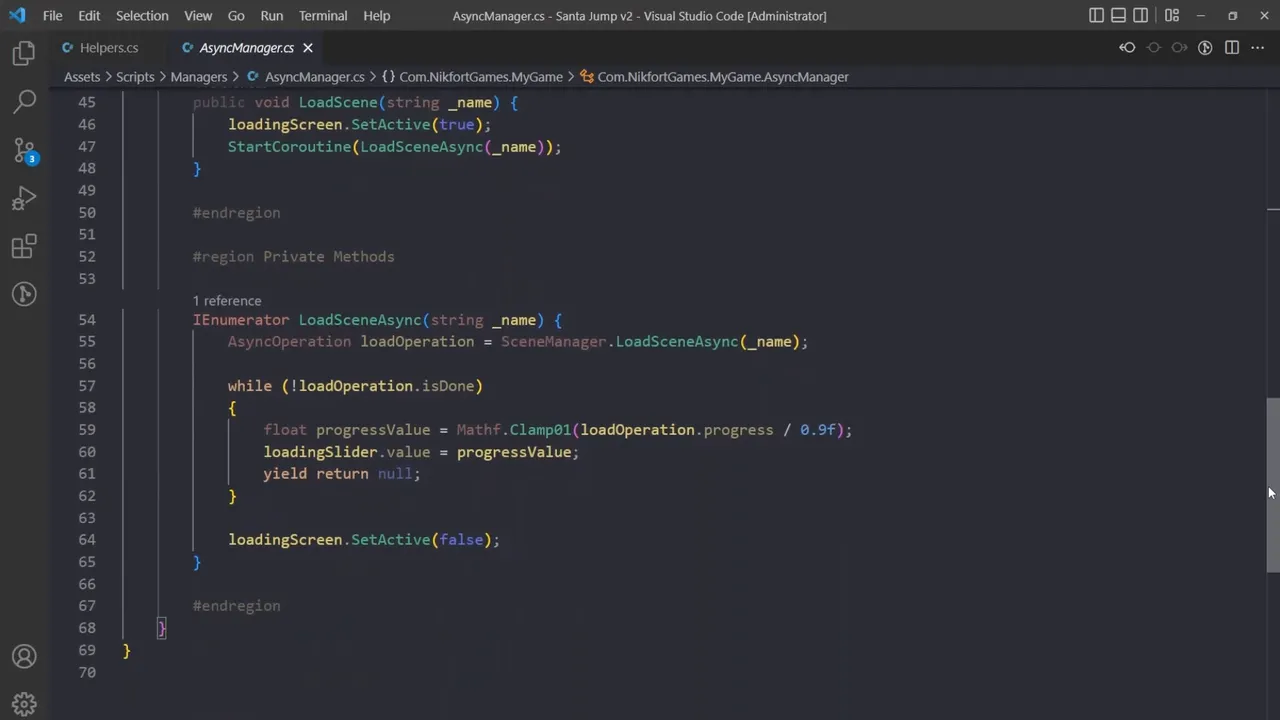Expand the Managers breadcrumb
The width and height of the screenshot is (1280, 720).
pos(199,77)
